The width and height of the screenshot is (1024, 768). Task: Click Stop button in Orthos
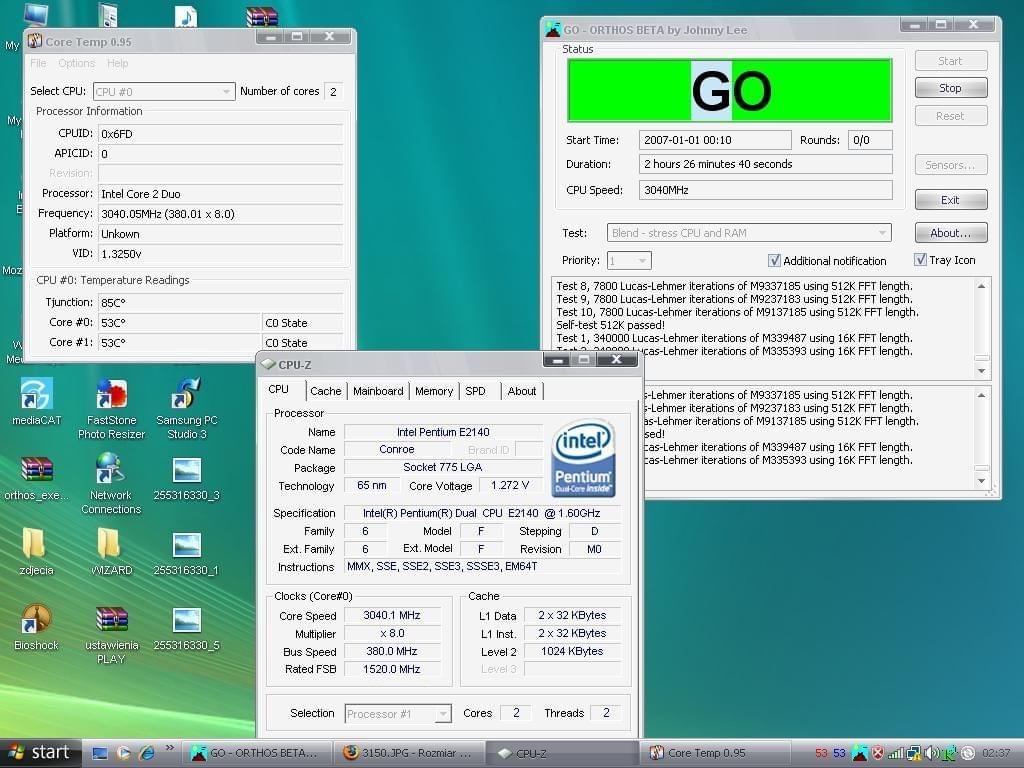(950, 88)
